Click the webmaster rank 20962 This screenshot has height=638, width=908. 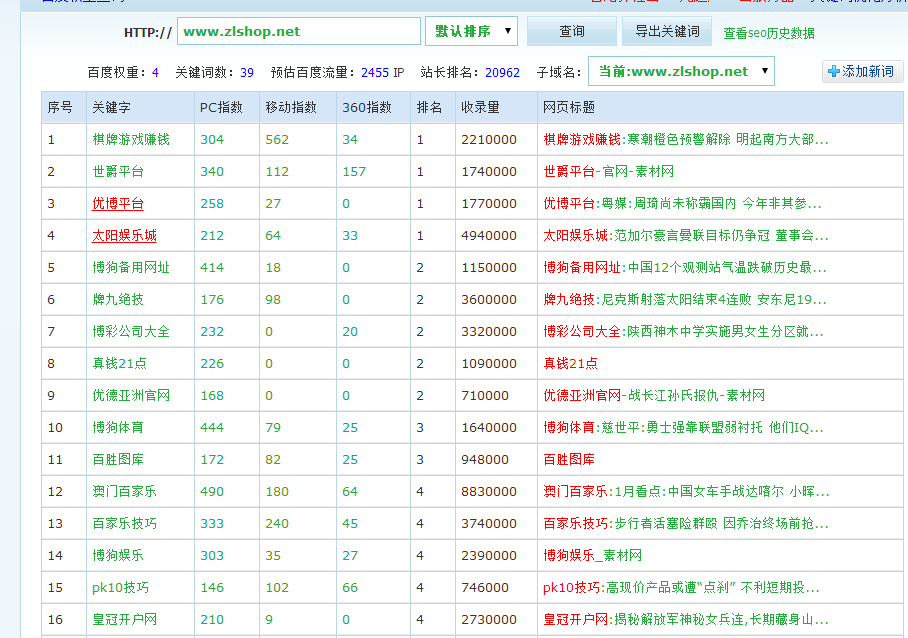(503, 73)
